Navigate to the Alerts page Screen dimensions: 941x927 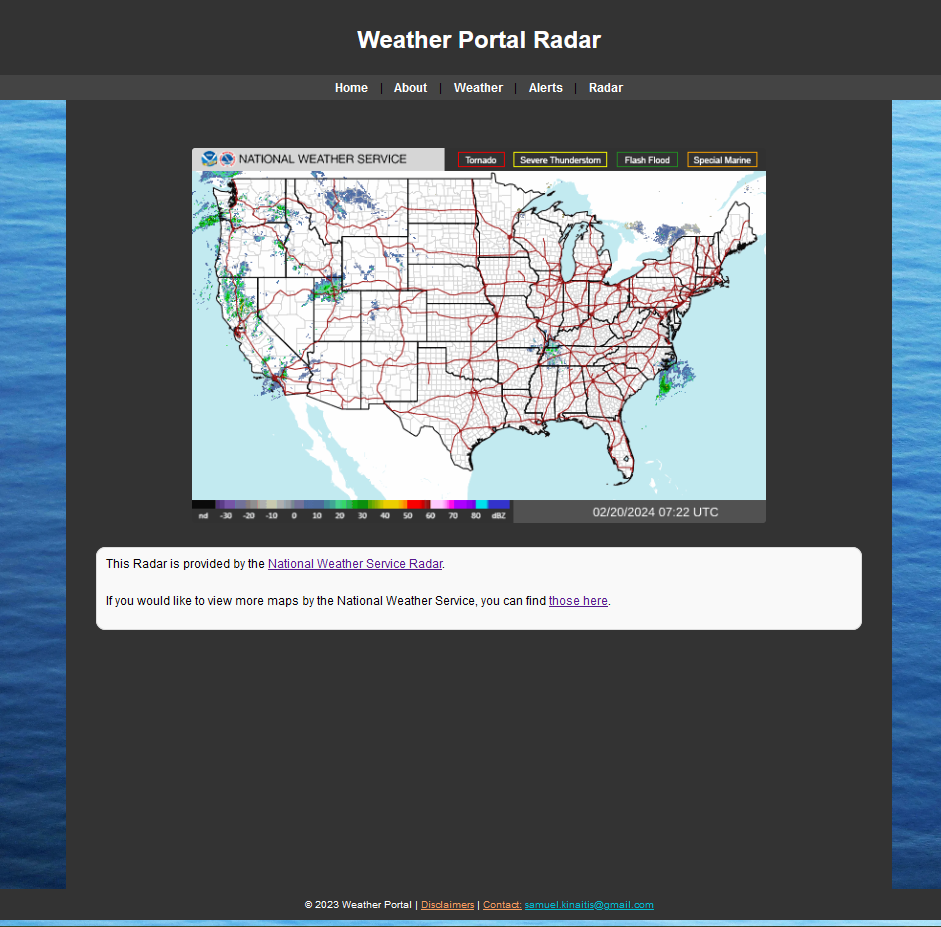coord(545,88)
